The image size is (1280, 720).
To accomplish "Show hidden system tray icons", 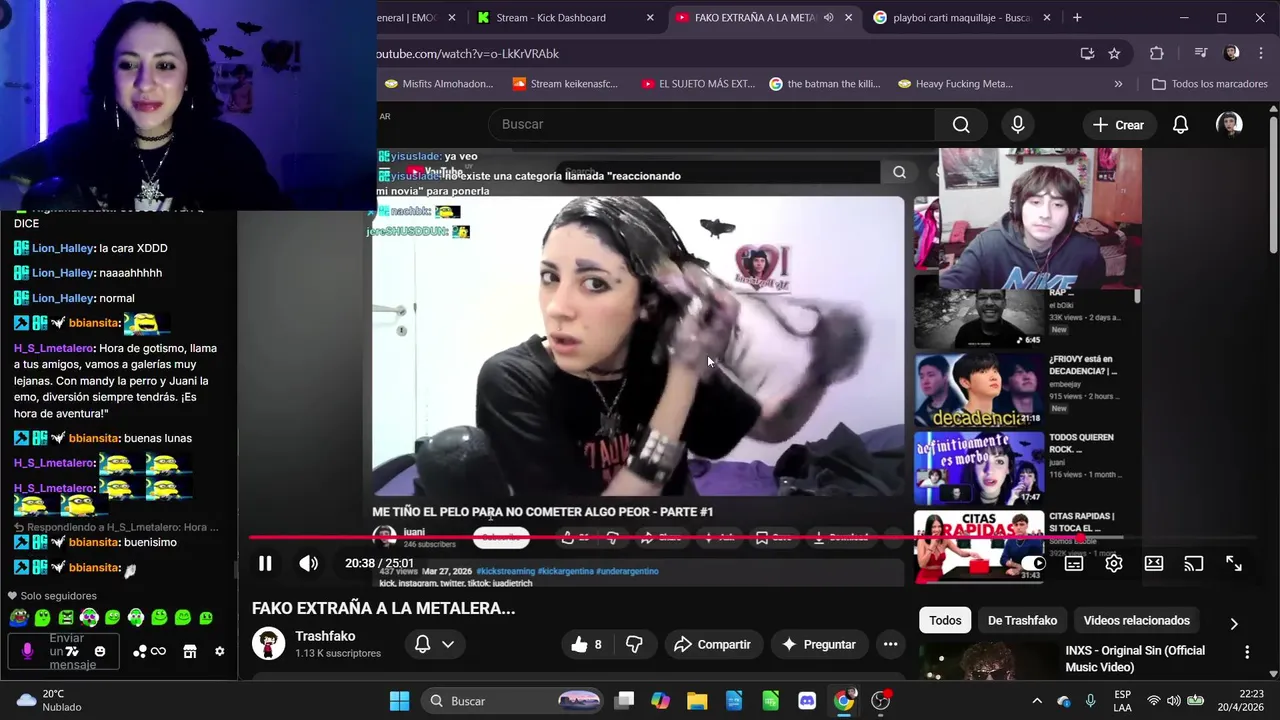I will click(1037, 701).
